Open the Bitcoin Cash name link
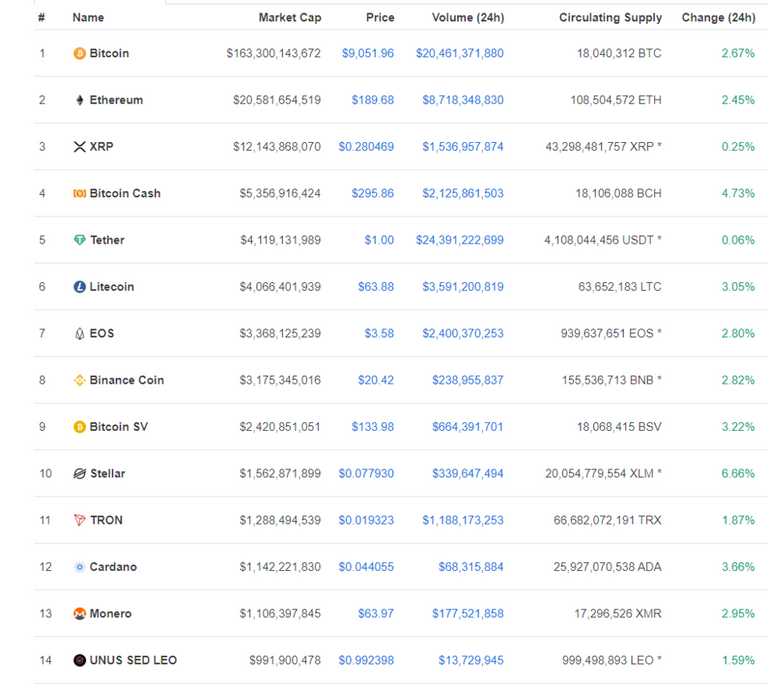The image size is (768, 685). point(125,193)
